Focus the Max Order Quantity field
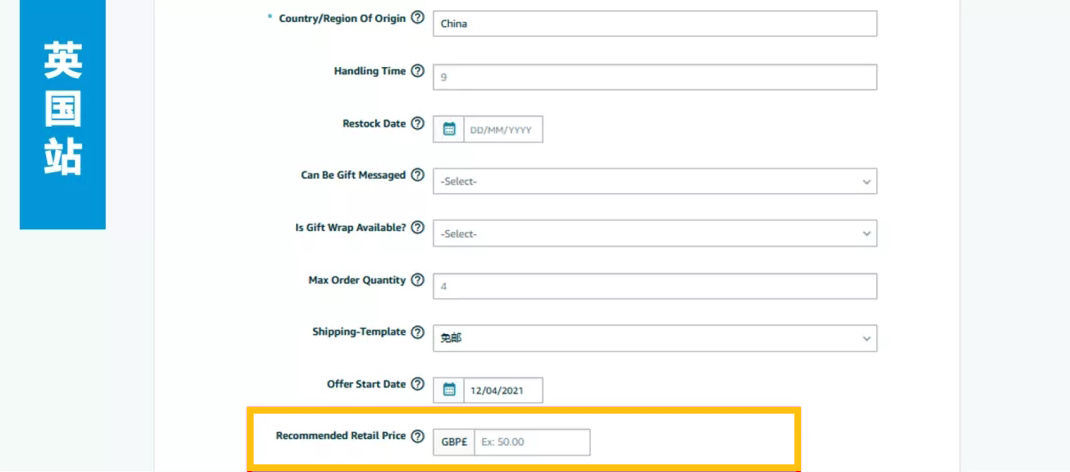The width and height of the screenshot is (1070, 472). click(655, 286)
